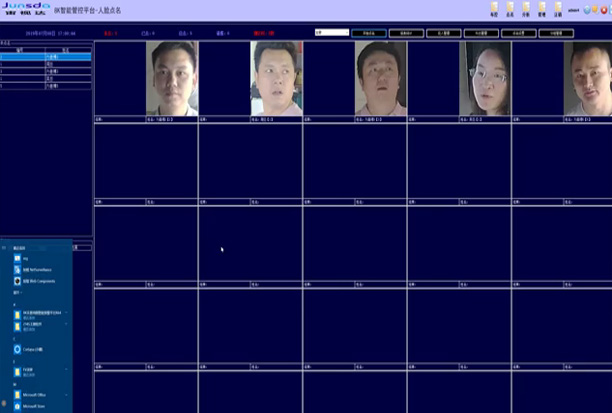Screen dimensions: 612x413
Task: Click the admin username label at top right
Action: [x=573, y=11]
